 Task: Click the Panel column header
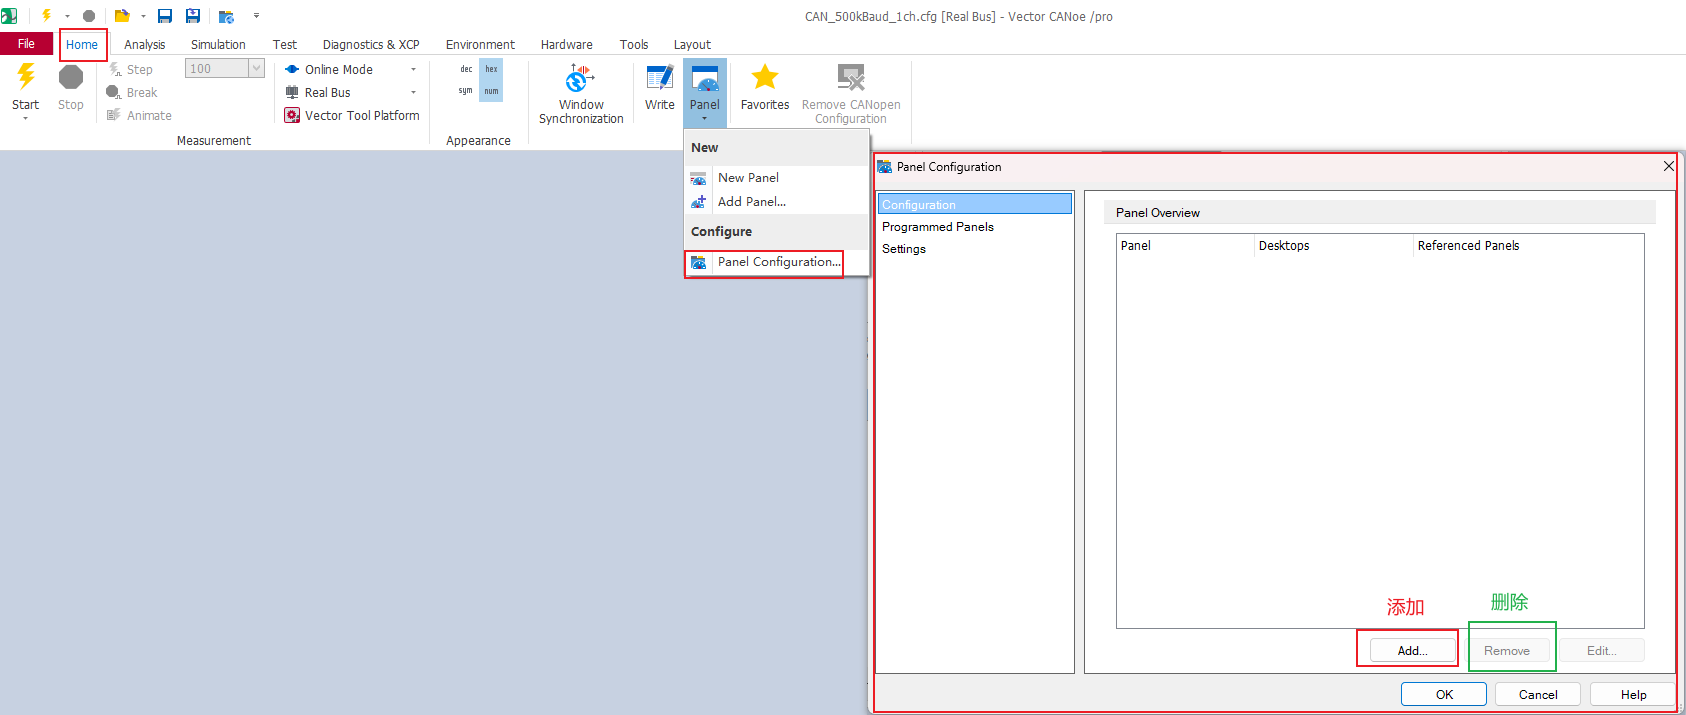(x=1185, y=245)
